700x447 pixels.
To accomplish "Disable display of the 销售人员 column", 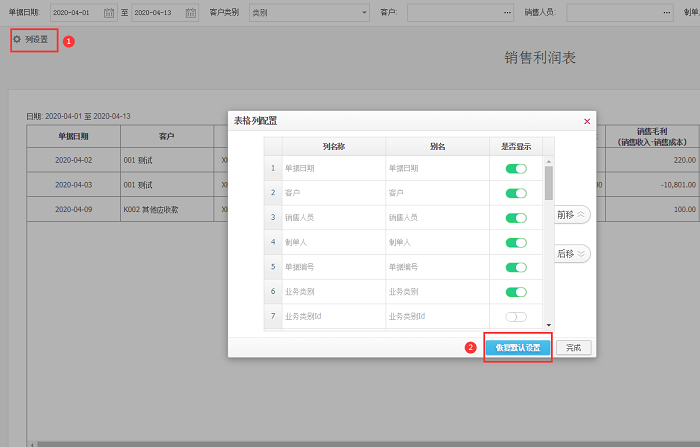I will 516,217.
